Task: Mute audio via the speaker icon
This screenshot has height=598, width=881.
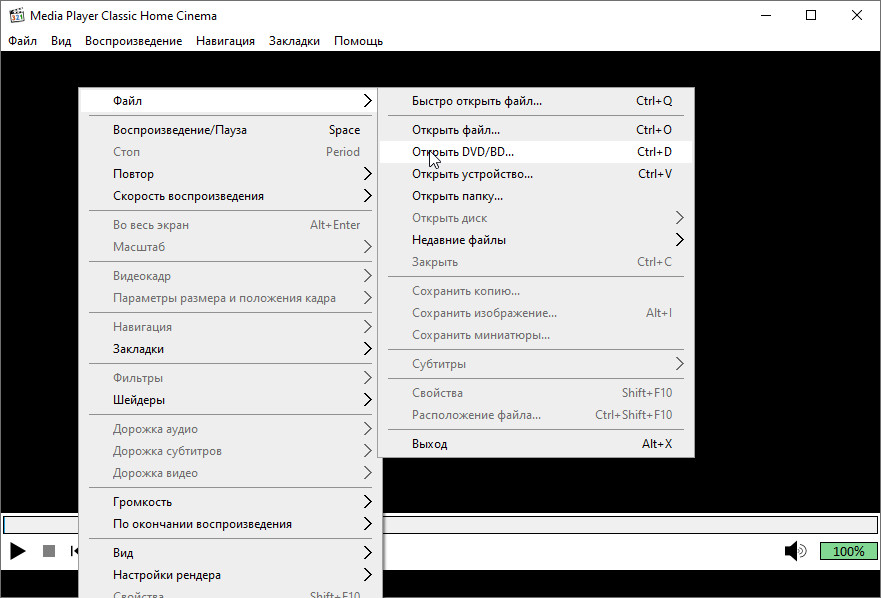Action: pyautogui.click(x=795, y=551)
